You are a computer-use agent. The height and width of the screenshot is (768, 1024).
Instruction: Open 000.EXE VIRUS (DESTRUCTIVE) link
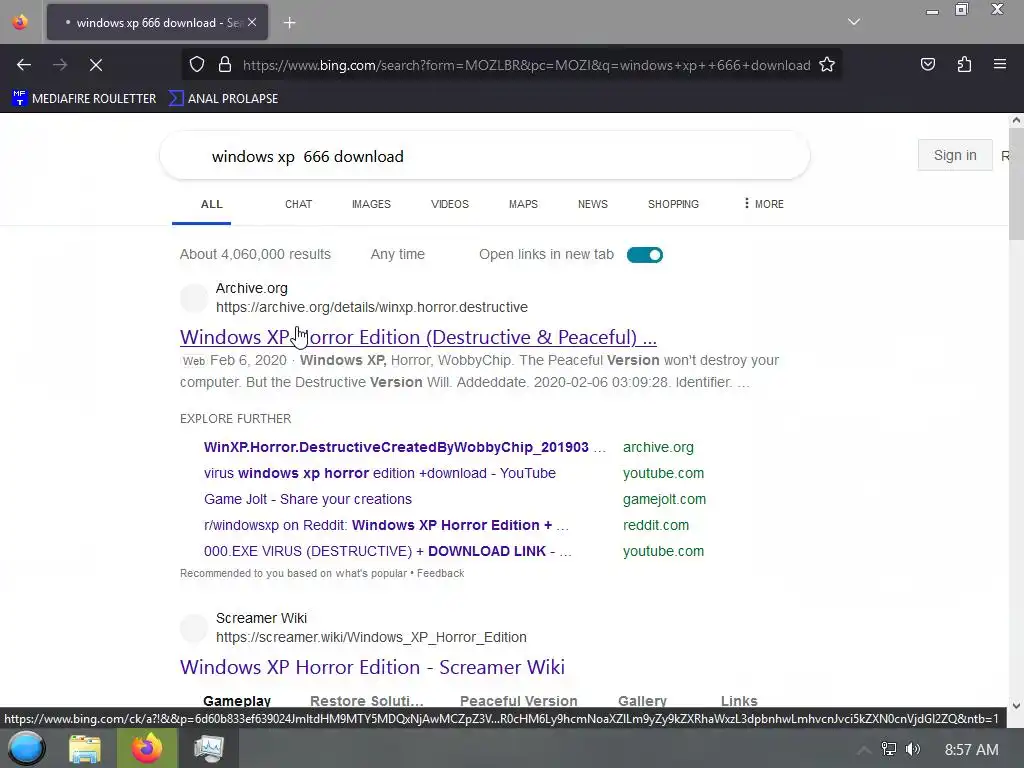point(387,551)
